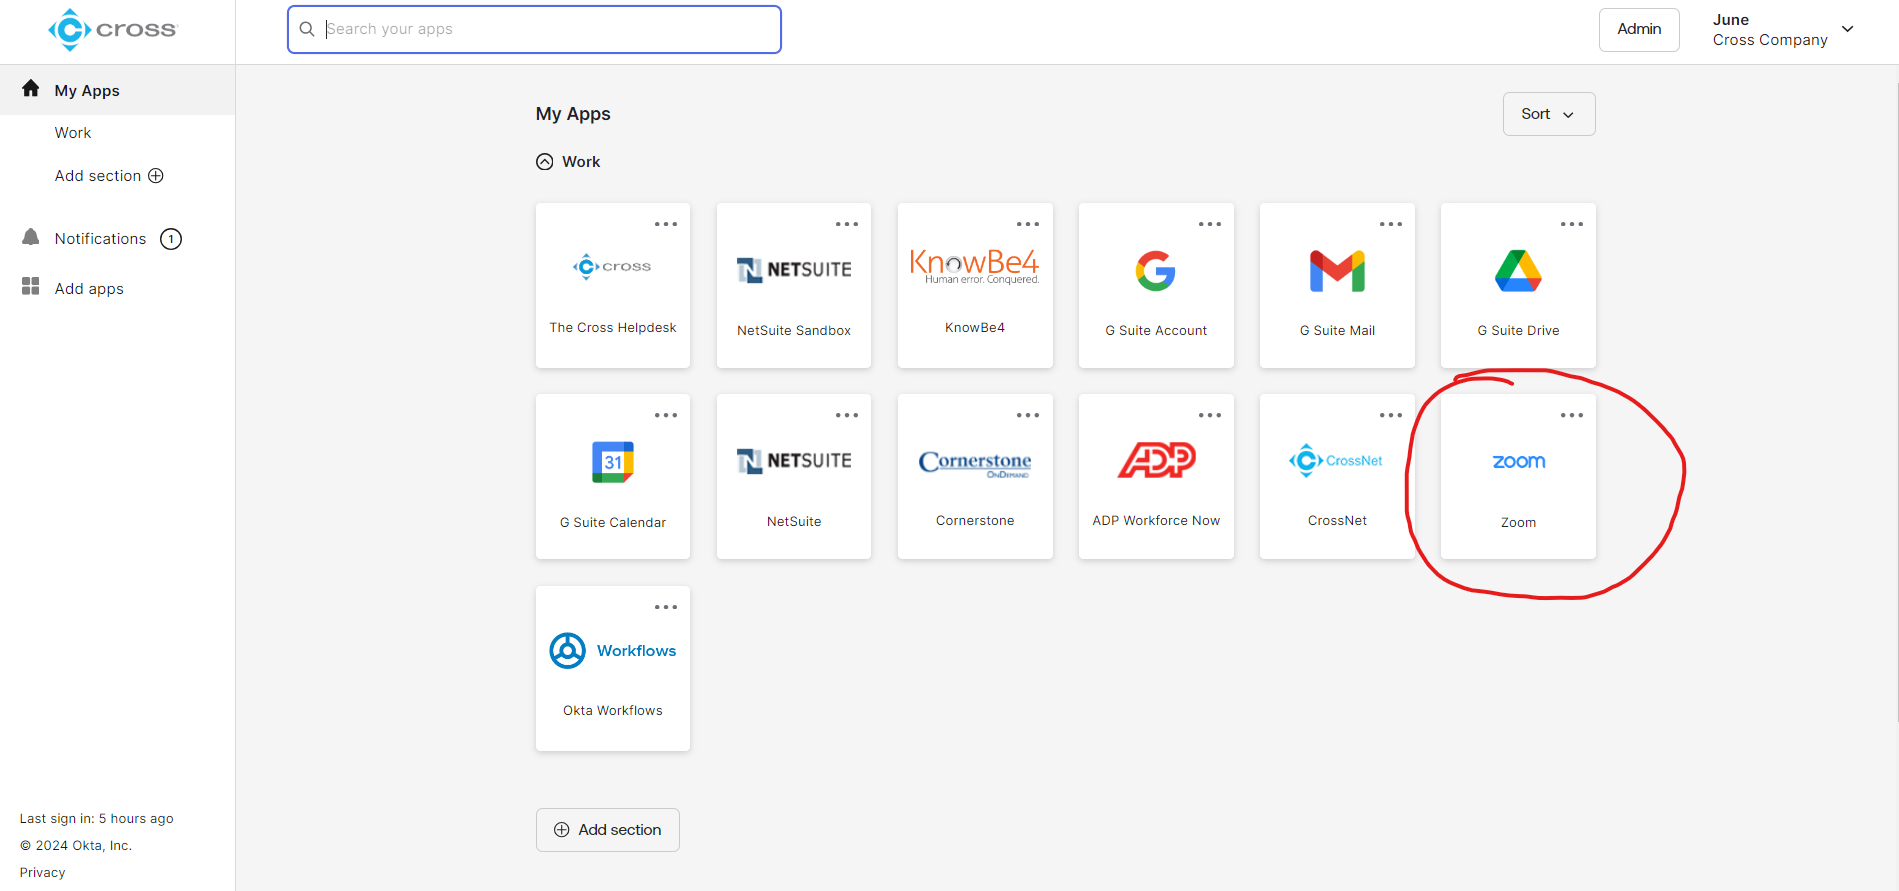Open the KnowBe4 app logo
Screen dimensions: 1899x891
pyautogui.click(x=975, y=267)
